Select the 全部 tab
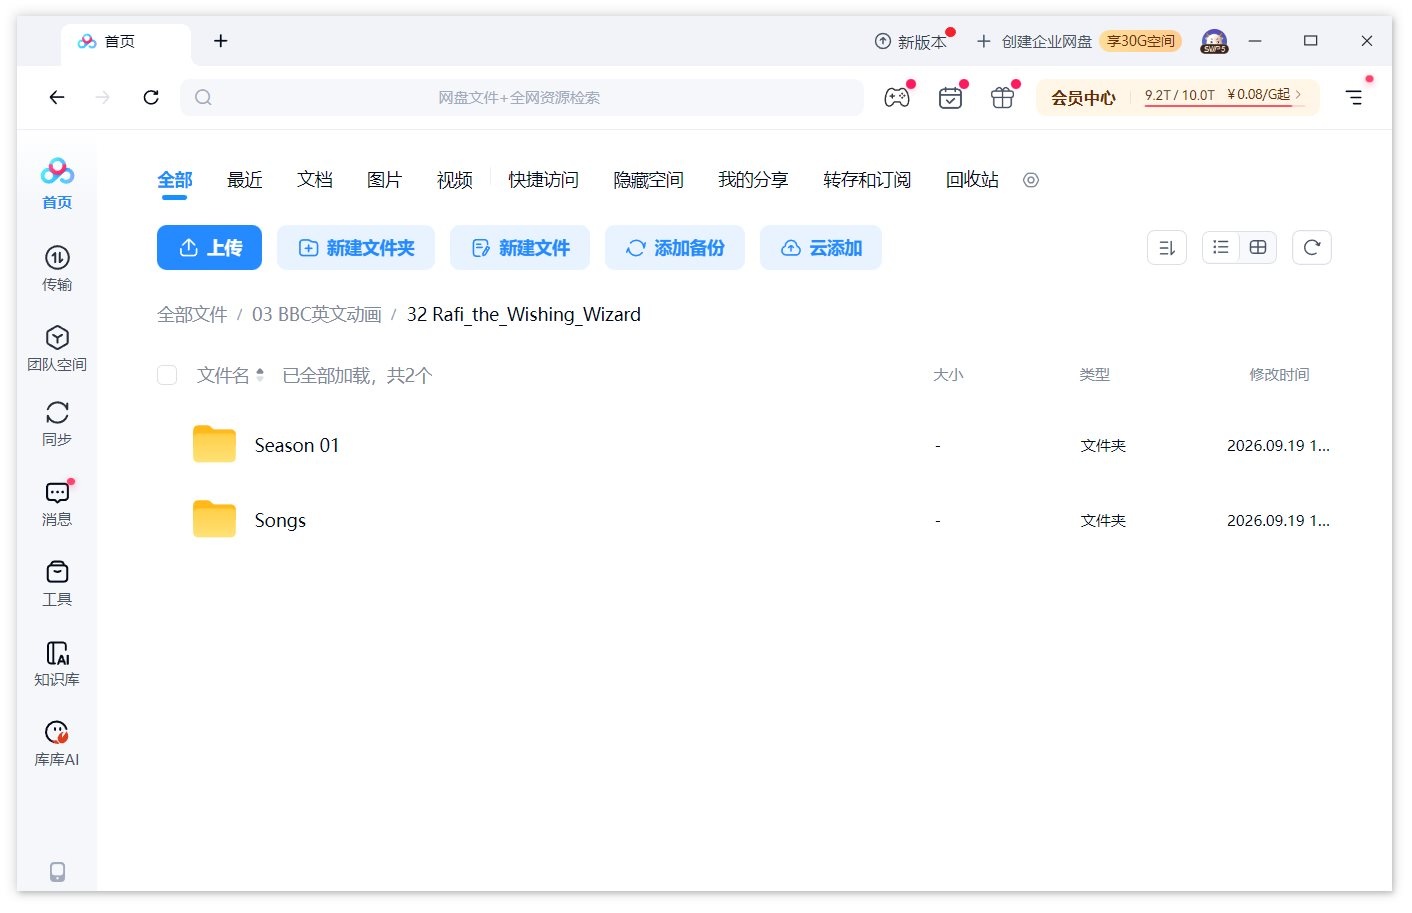This screenshot has height=913, width=1412. 174,180
